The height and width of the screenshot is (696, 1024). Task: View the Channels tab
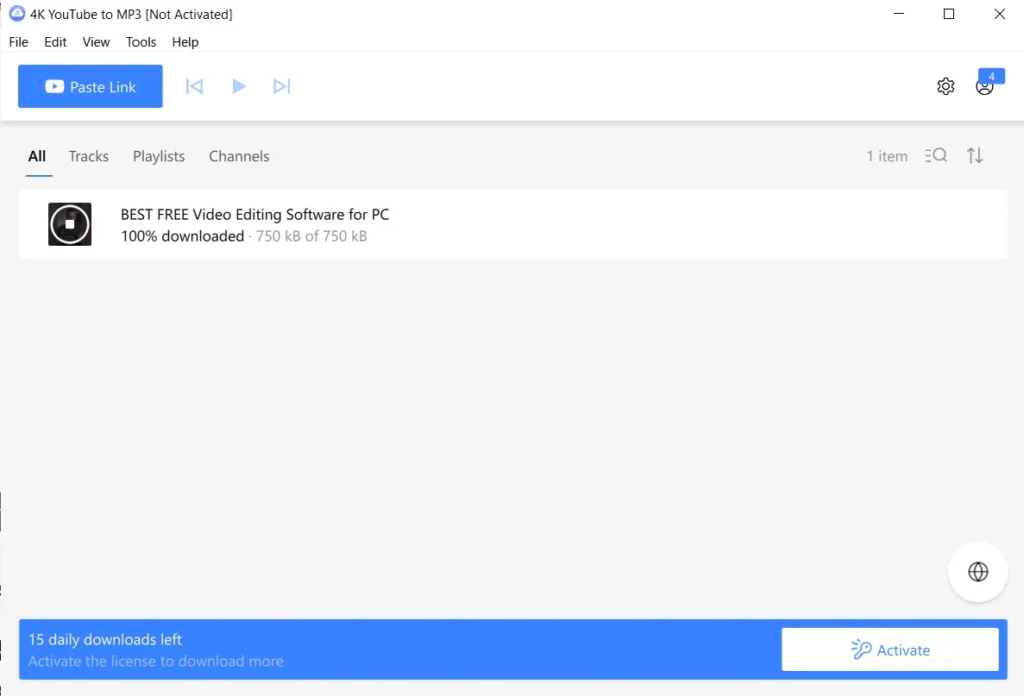(x=239, y=156)
